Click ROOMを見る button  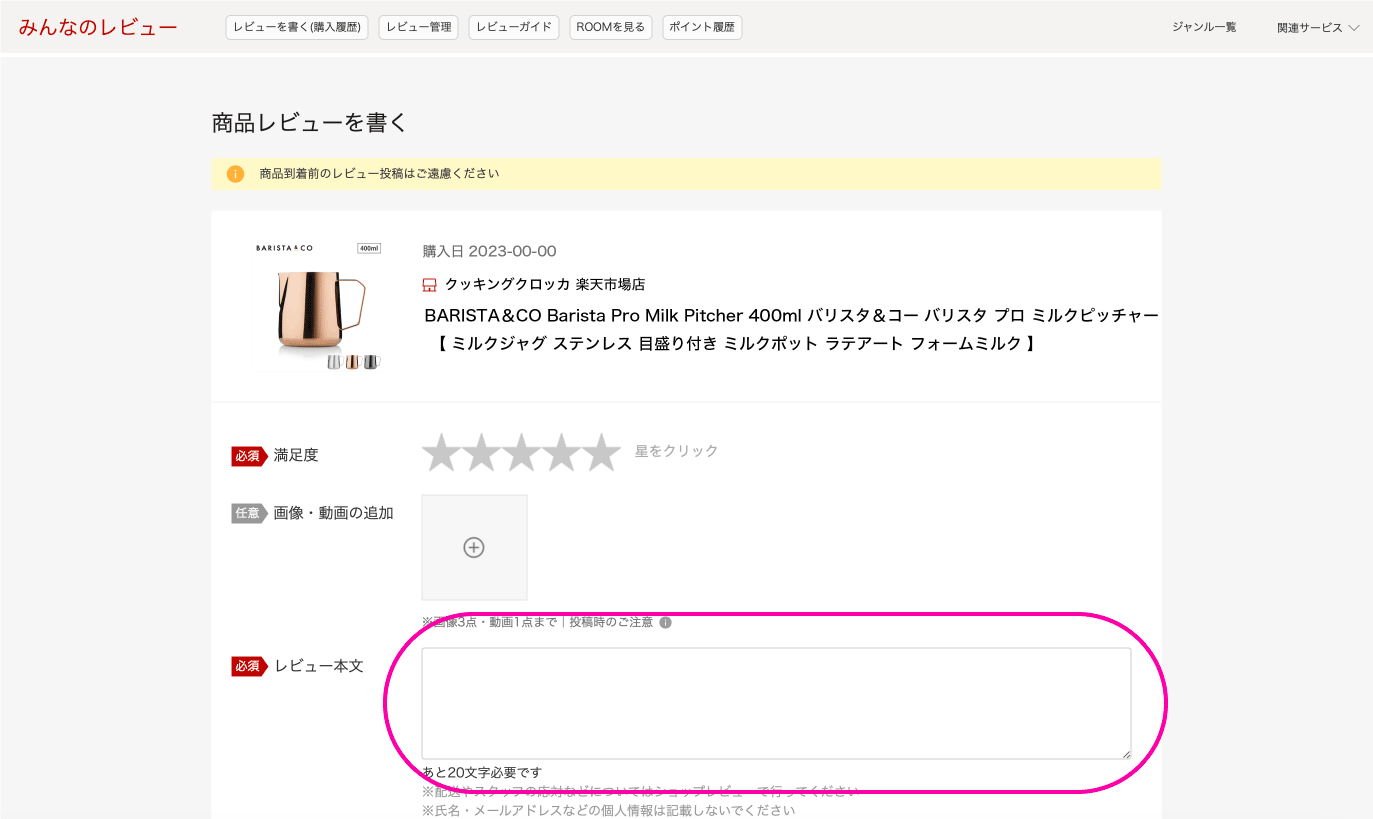point(611,27)
